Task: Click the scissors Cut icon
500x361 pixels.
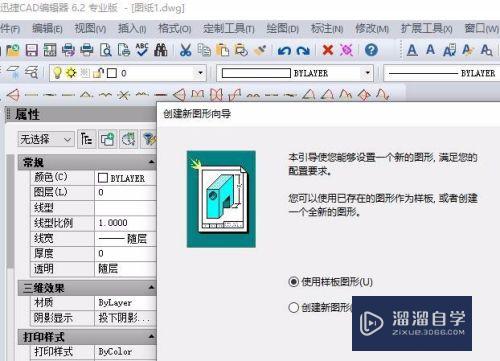Action: point(185,50)
